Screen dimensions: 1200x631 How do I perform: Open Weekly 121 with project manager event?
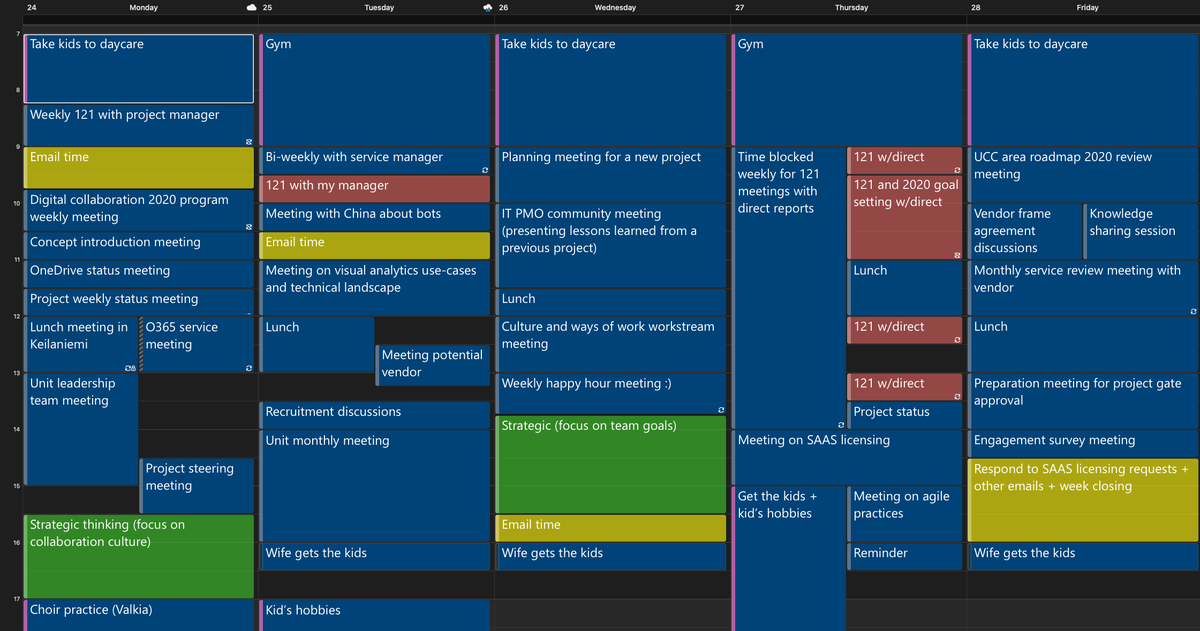pyautogui.click(x=139, y=125)
